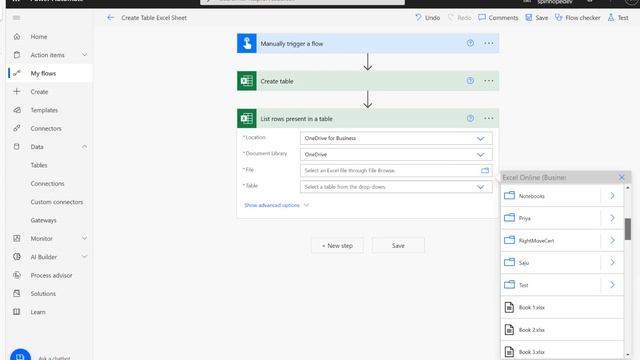This screenshot has height=360, width=640.
Task: Open more options for Create table
Action: click(x=489, y=81)
